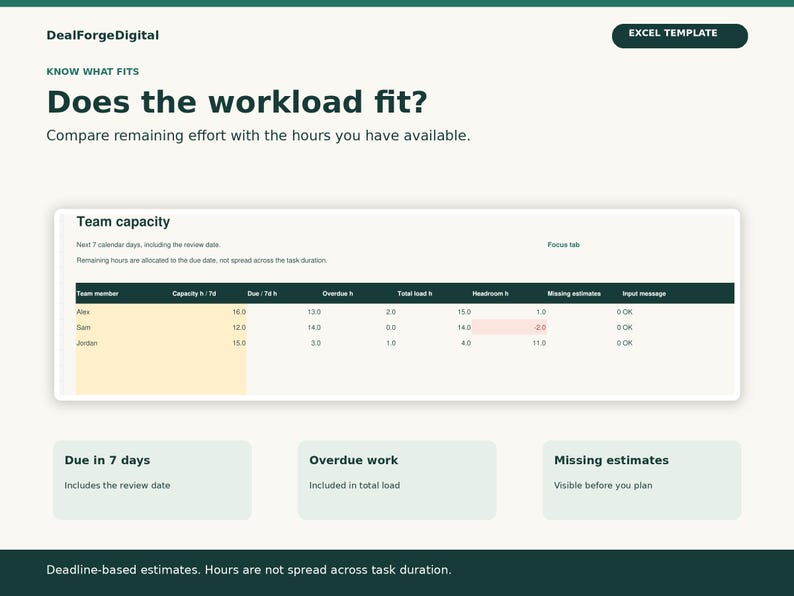Image resolution: width=794 pixels, height=596 pixels.
Task: Select Sam's negative headroom cell -2.0
Action: [x=509, y=328]
